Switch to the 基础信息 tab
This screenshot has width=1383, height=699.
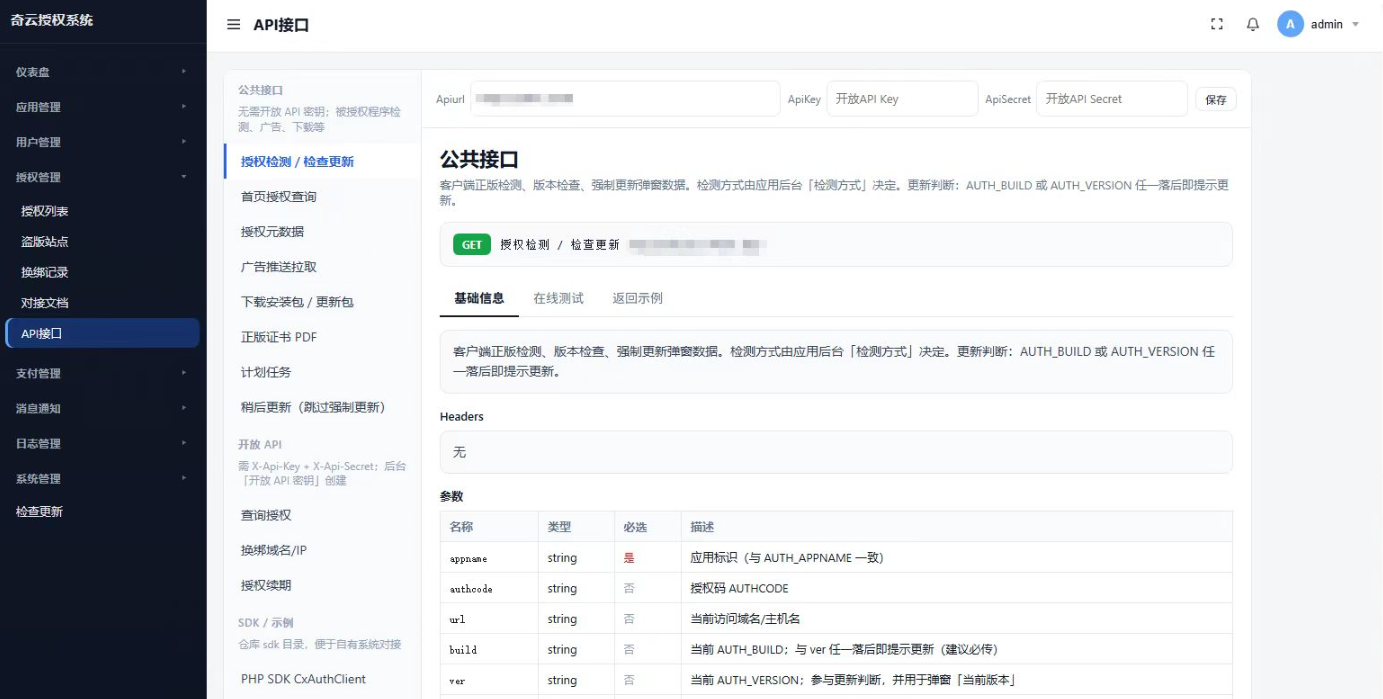pos(479,298)
